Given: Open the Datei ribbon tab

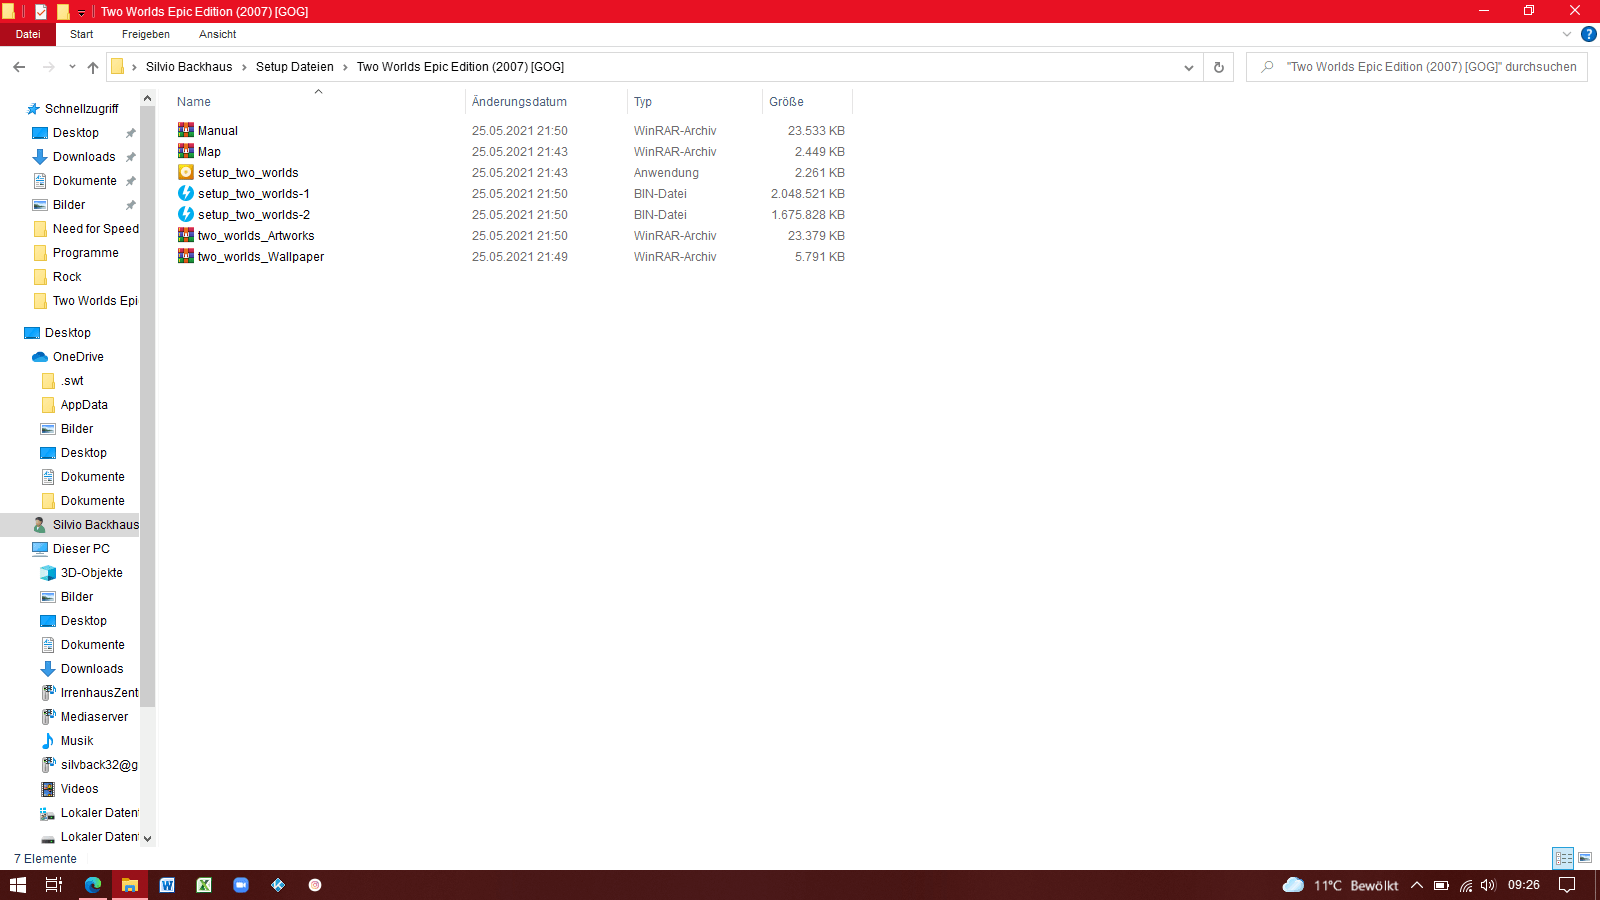Looking at the screenshot, I should pyautogui.click(x=28, y=34).
